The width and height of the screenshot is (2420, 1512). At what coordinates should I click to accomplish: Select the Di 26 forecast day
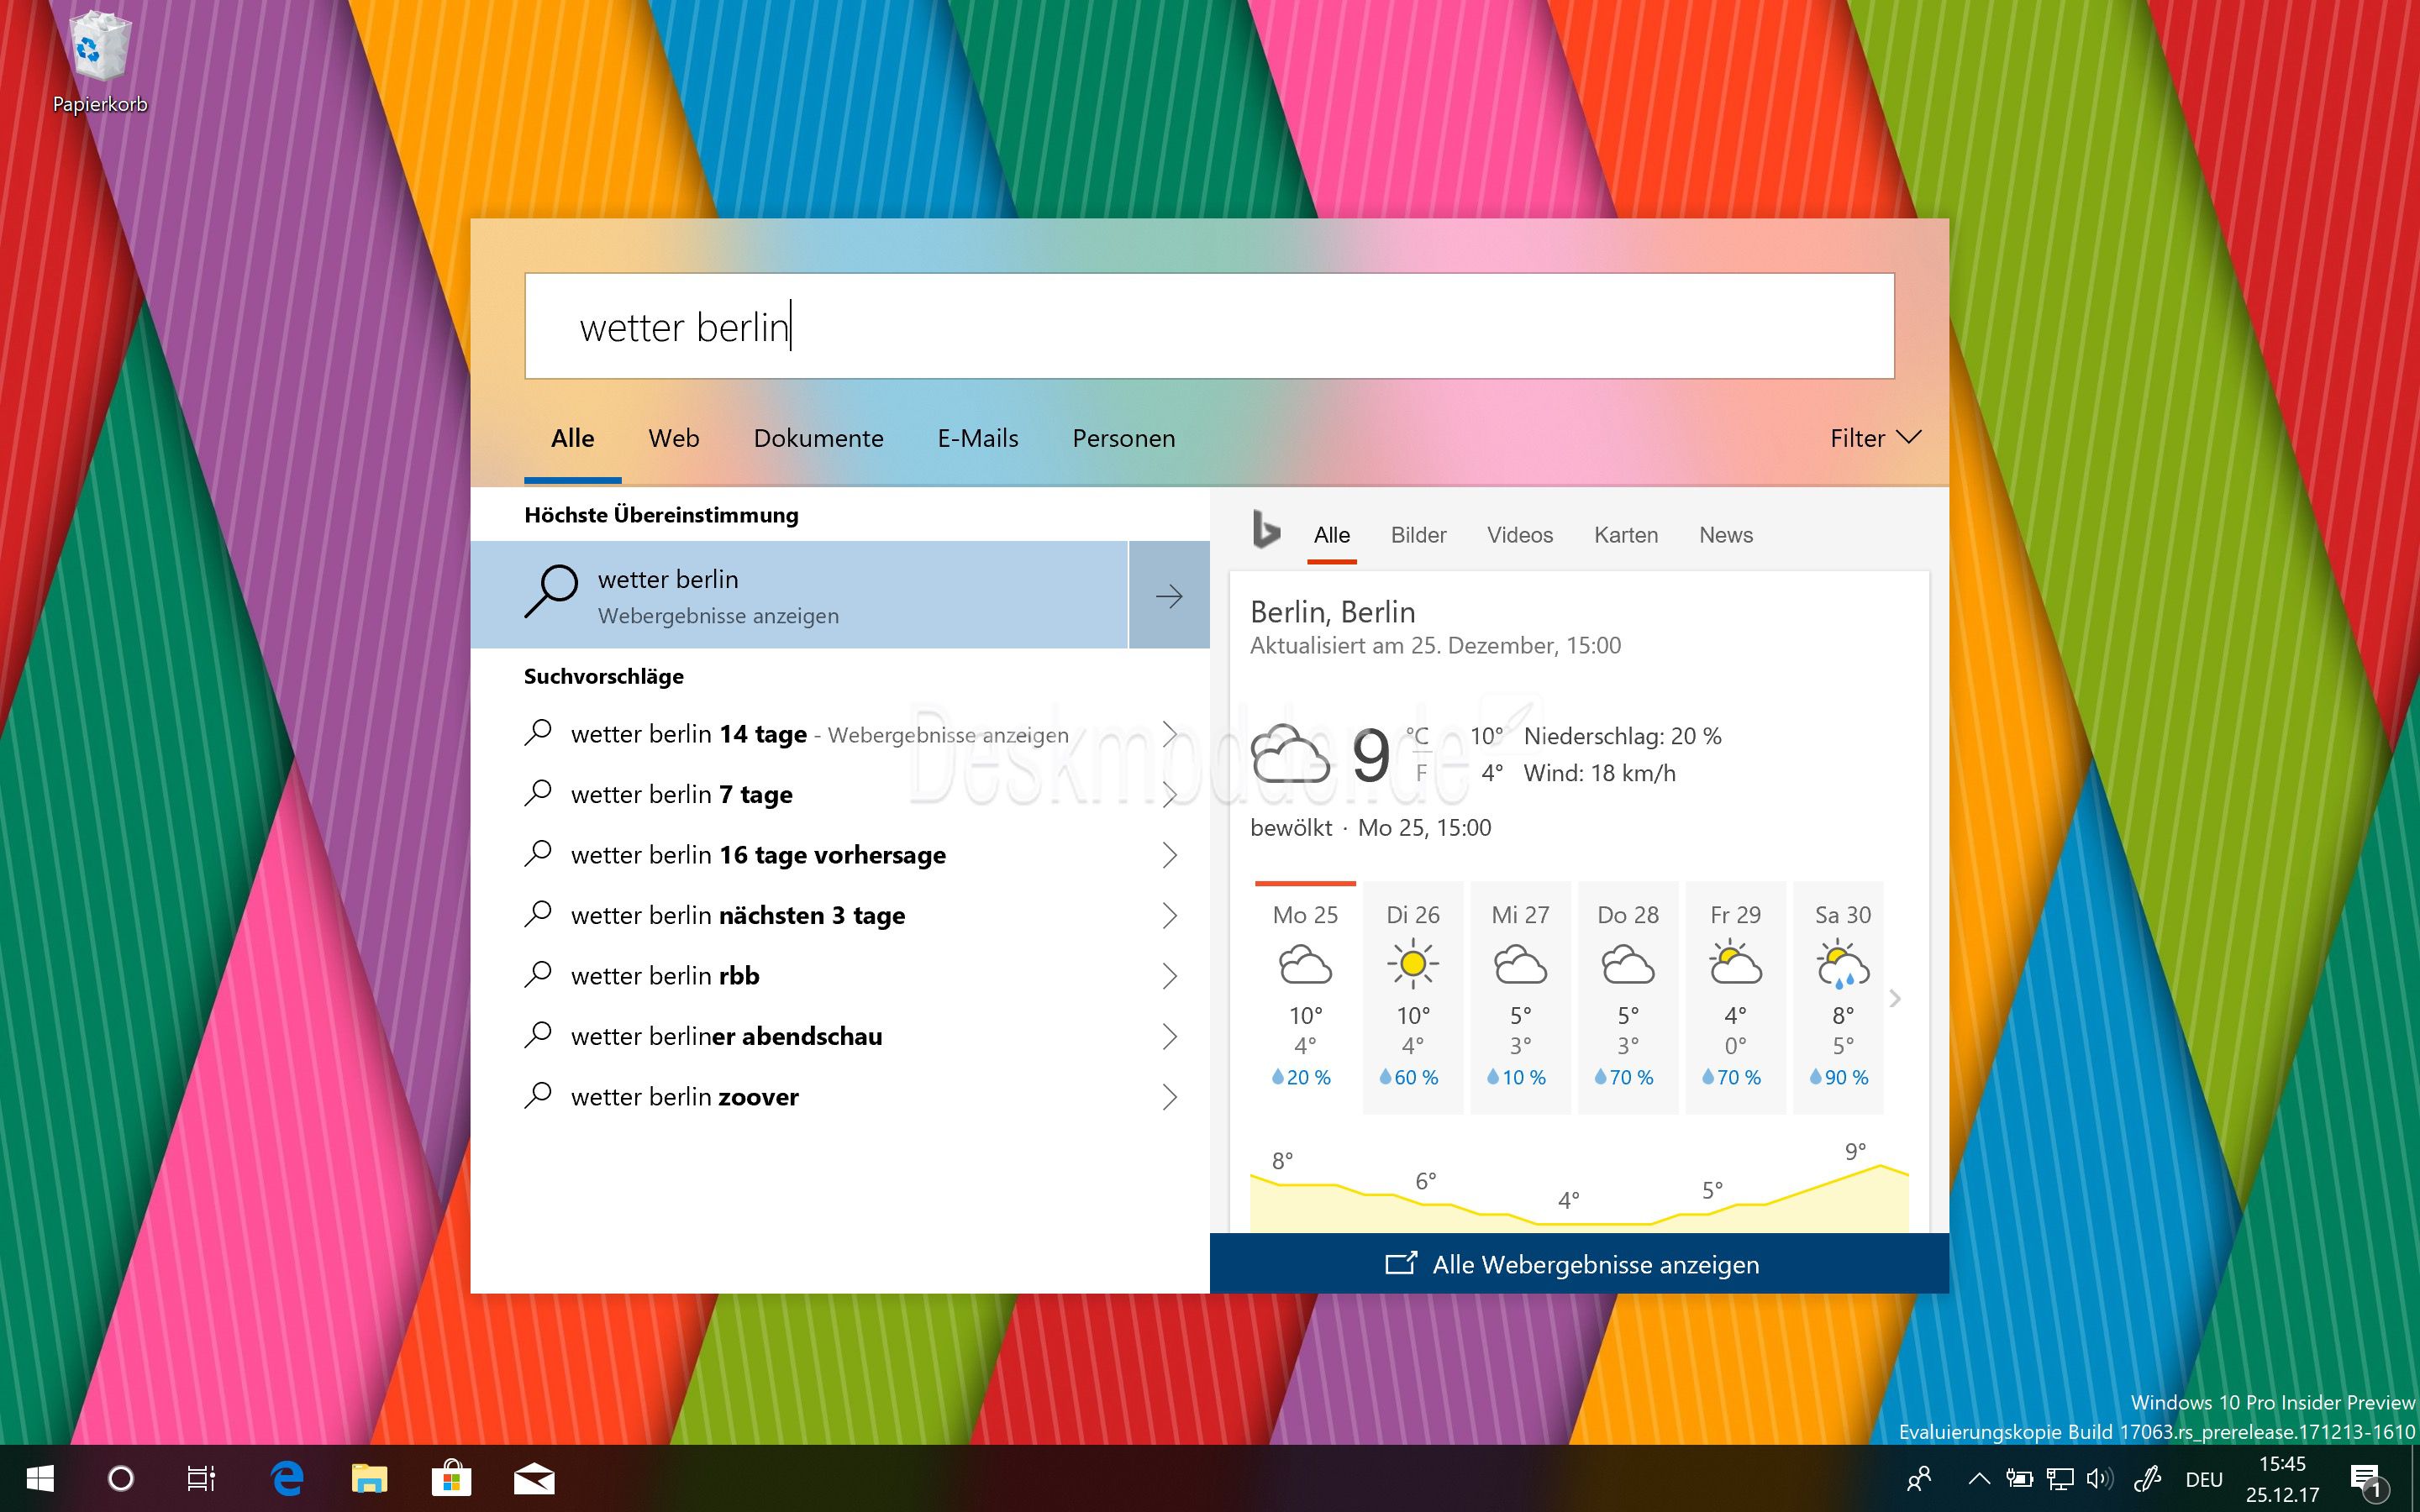pos(1413,997)
